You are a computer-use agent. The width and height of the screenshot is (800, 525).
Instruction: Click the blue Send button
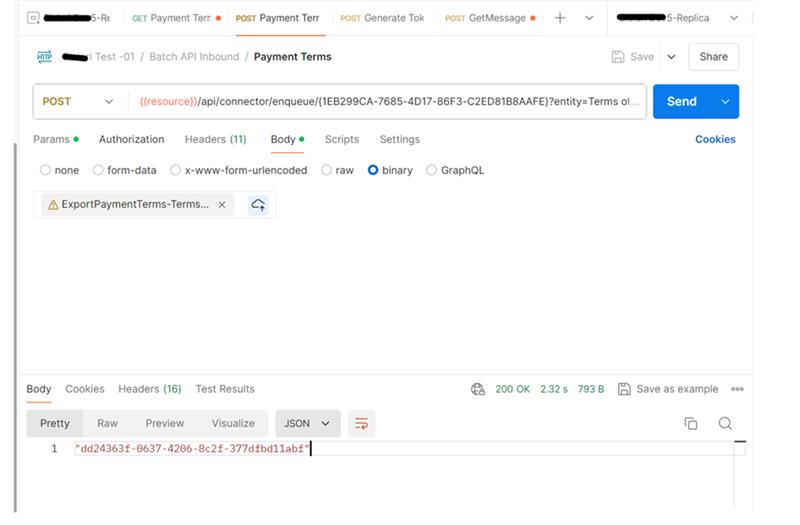pos(681,101)
